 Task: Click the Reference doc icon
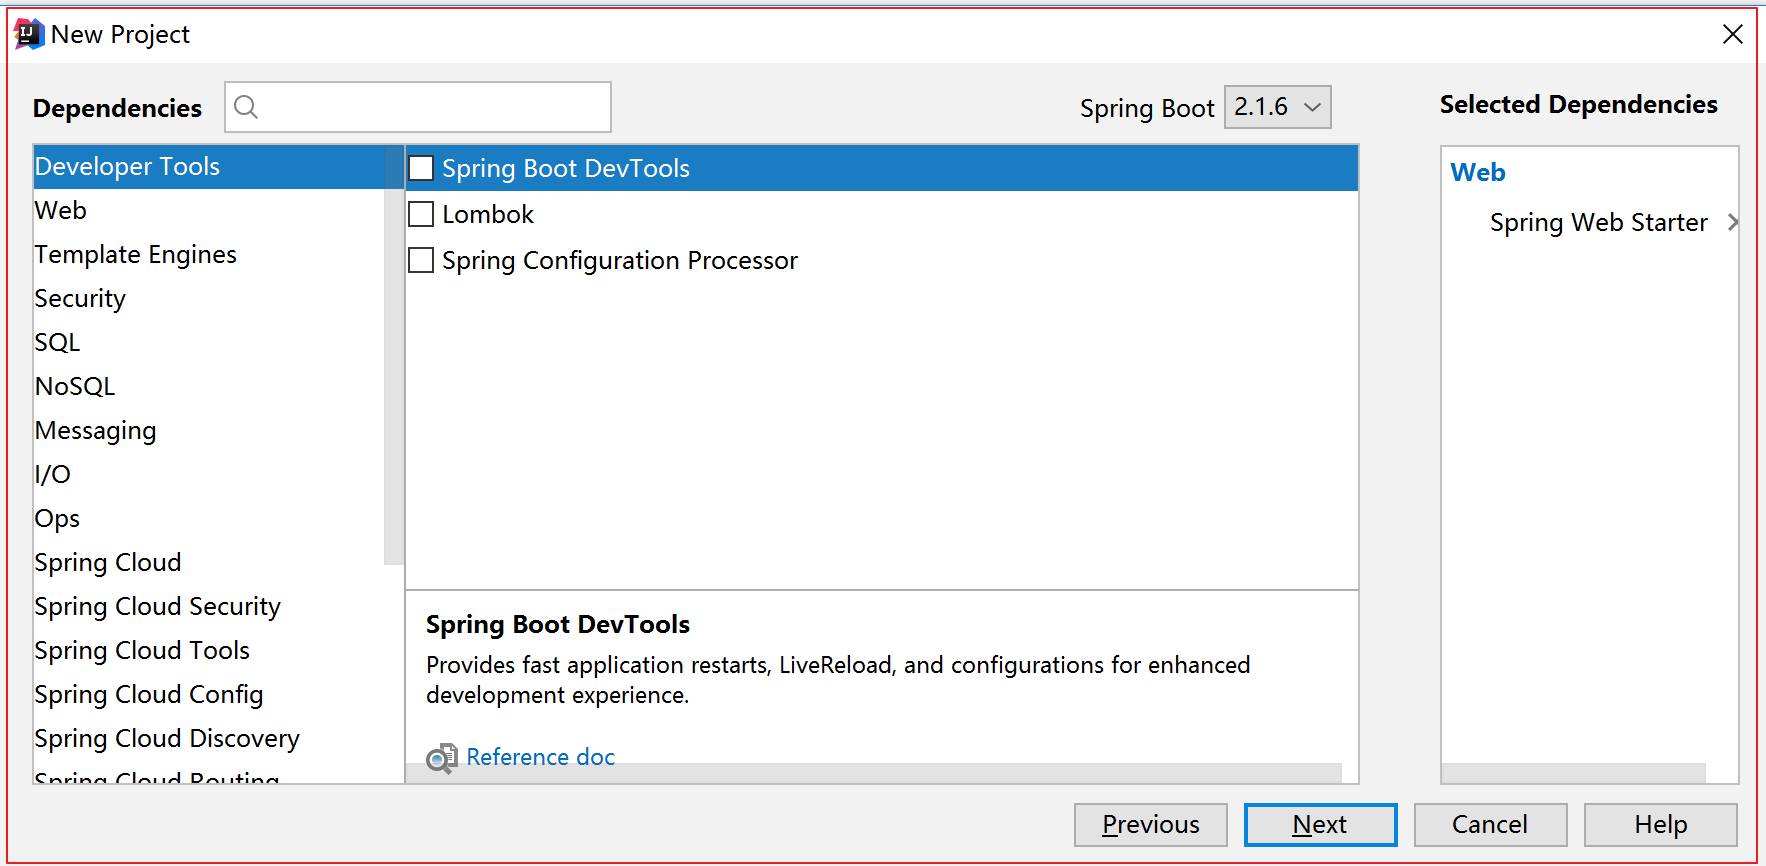pyautogui.click(x=441, y=758)
